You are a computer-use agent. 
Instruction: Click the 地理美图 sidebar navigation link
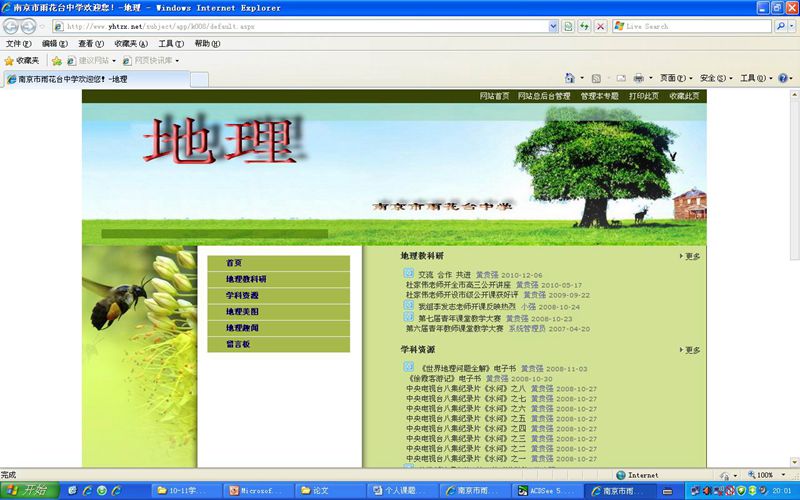[242, 311]
